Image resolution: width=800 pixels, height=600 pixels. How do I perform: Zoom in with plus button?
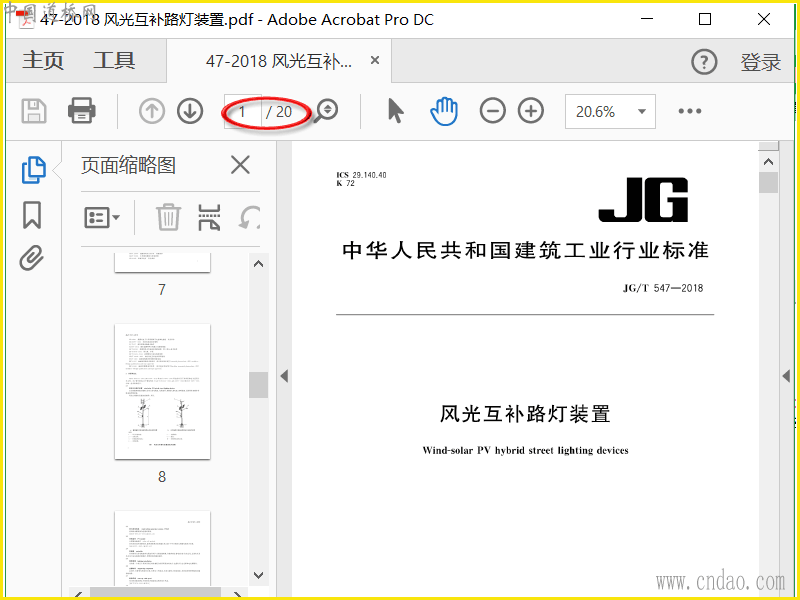pos(531,111)
